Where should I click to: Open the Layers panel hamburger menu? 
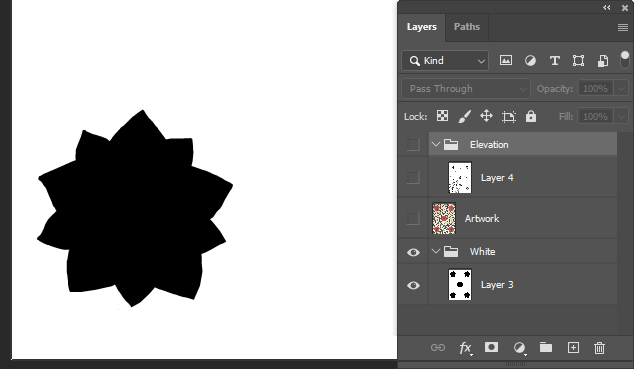click(x=623, y=27)
